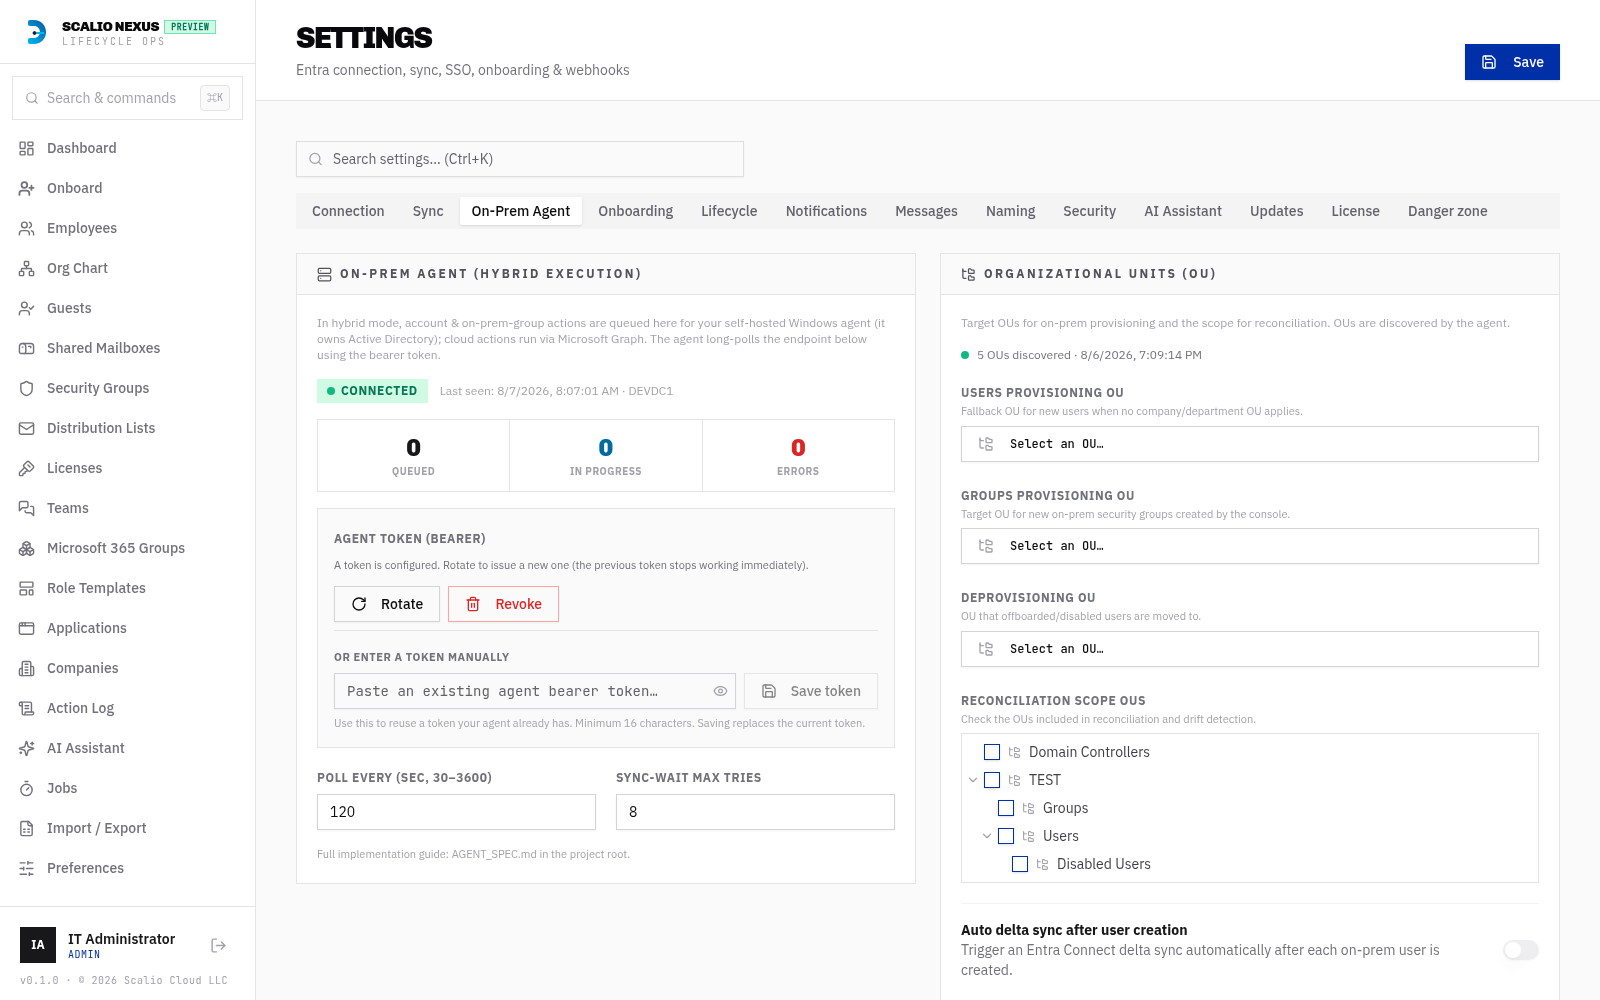Enable Auto delta sync after user creation
The image size is (1600, 1000).
(x=1521, y=950)
